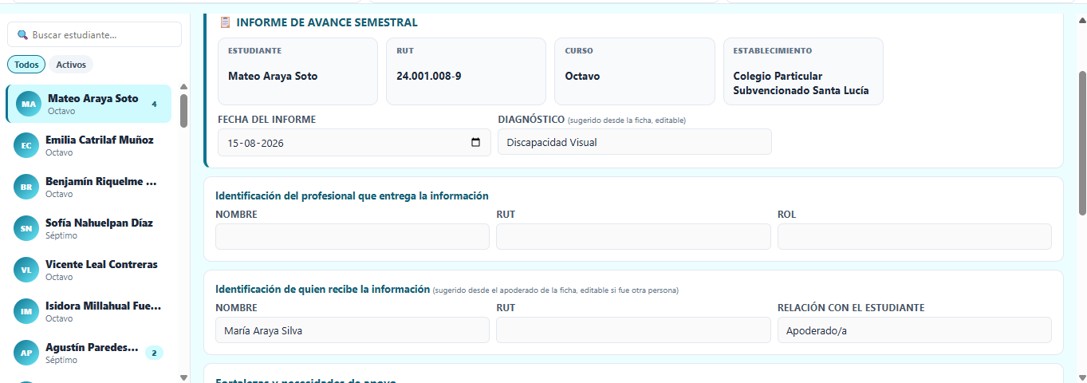Click the Curso card value Octavo
This screenshot has height=383, width=1087.
point(582,76)
